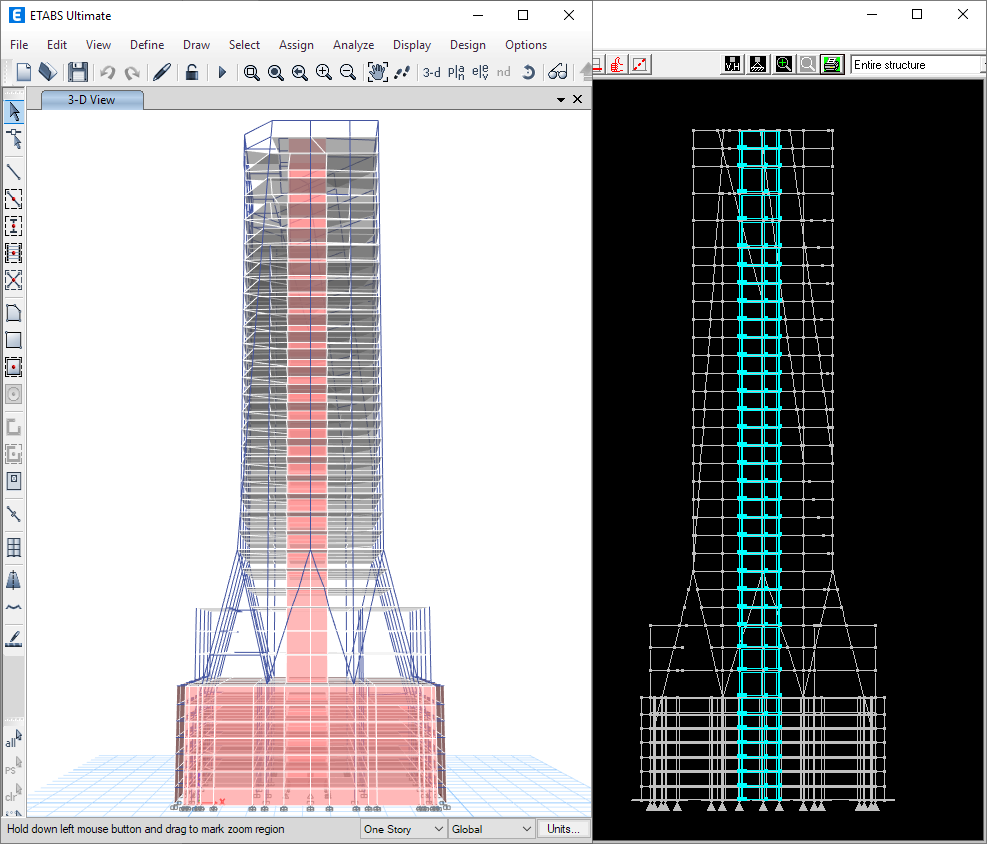987x844 pixels.
Task: Open a saved model file
Action: tap(50, 72)
